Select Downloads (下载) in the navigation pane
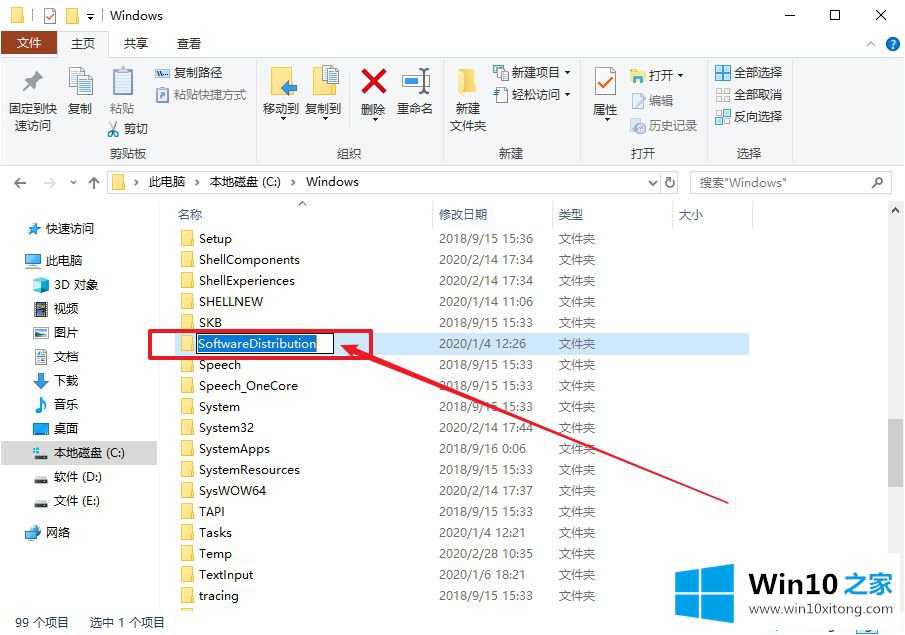This screenshot has width=905, height=635. click(x=56, y=381)
